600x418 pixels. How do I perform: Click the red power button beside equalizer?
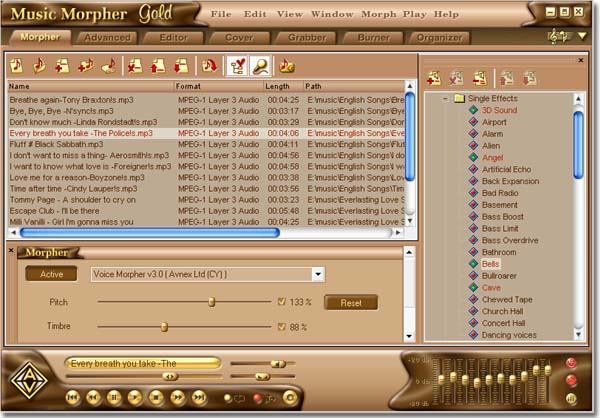571,362
